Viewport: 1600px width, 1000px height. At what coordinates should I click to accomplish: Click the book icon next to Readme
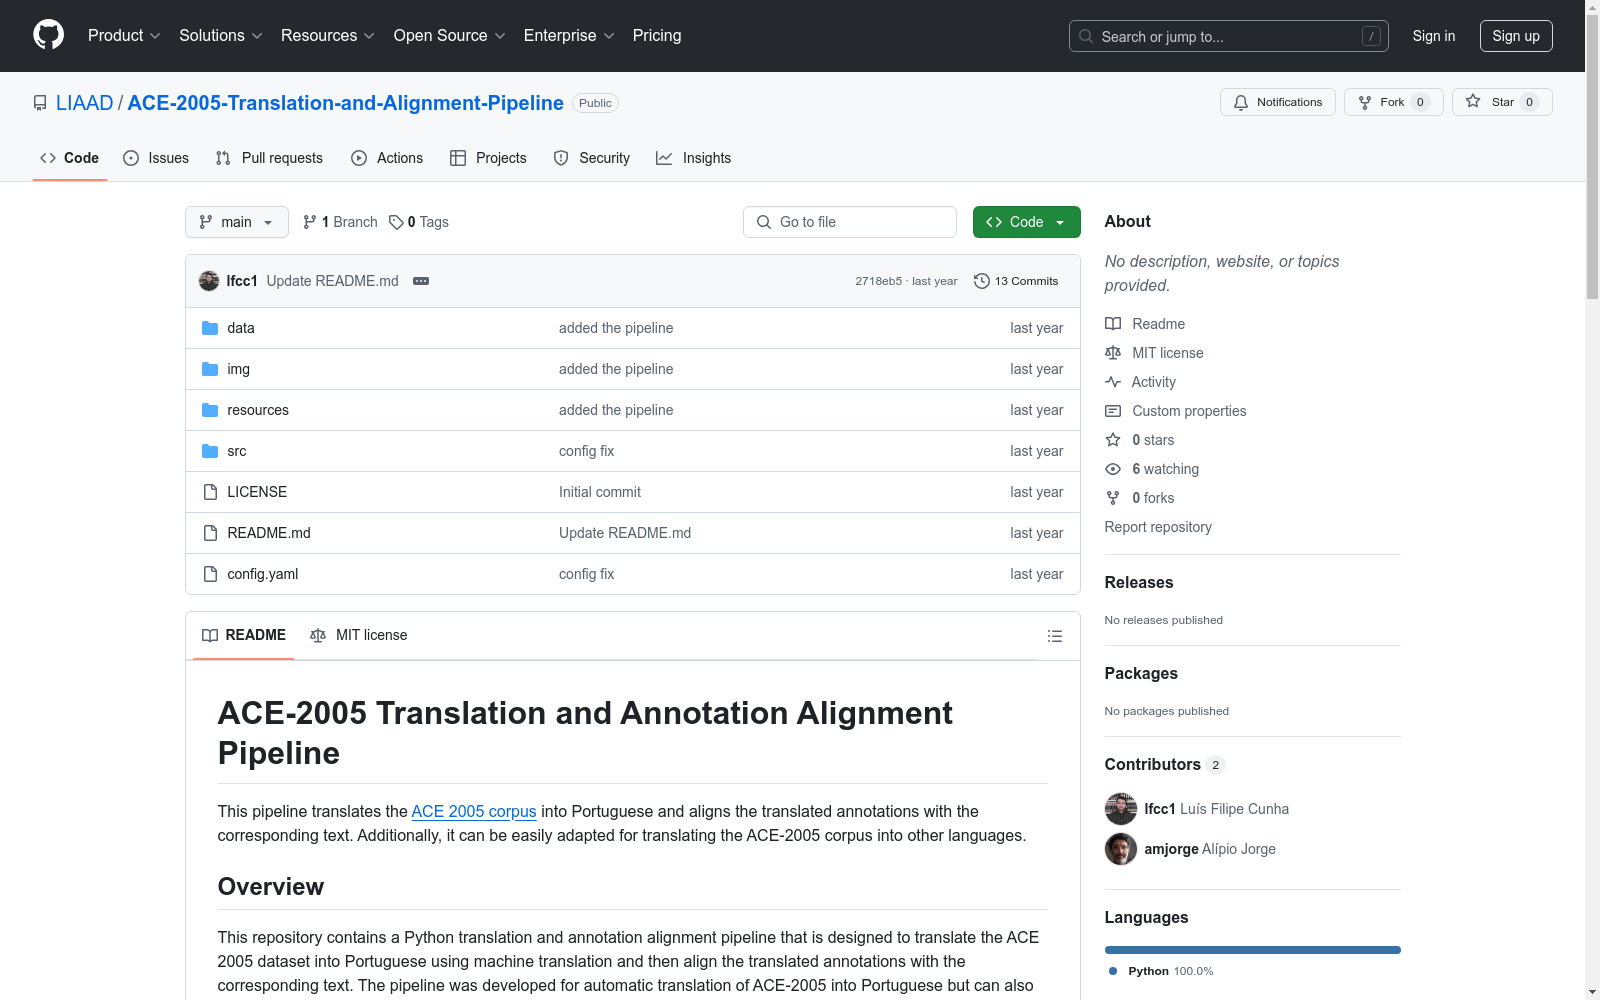click(1113, 324)
